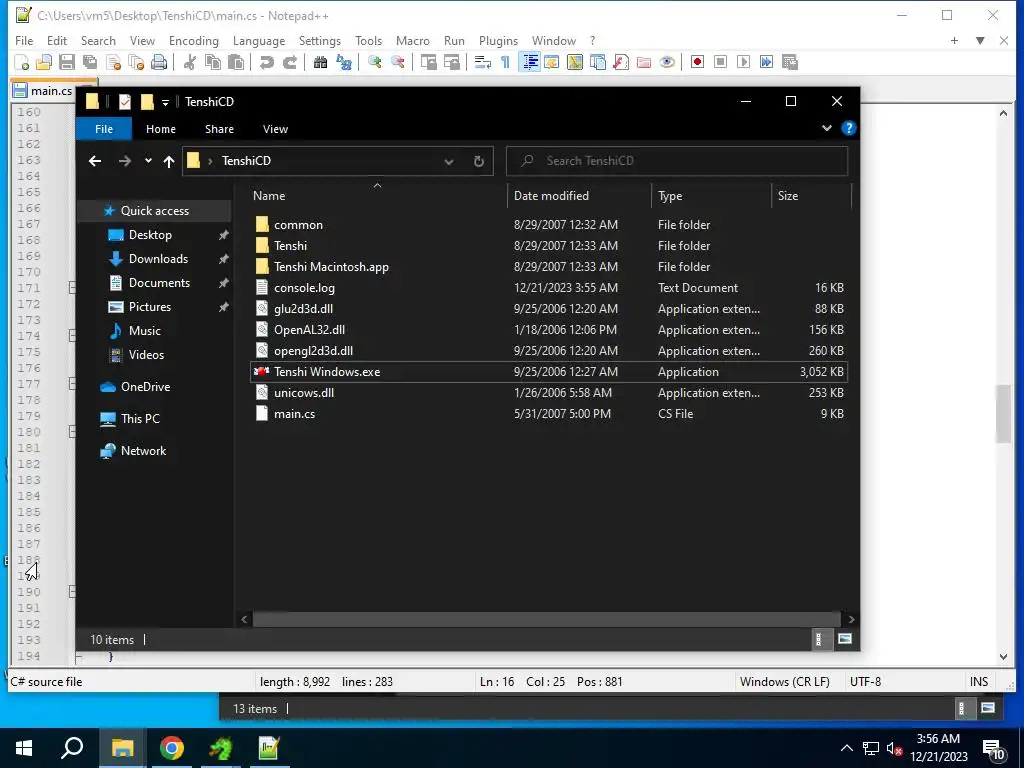Open Downloads in the navigation pane
The image size is (1024, 768).
click(x=158, y=259)
